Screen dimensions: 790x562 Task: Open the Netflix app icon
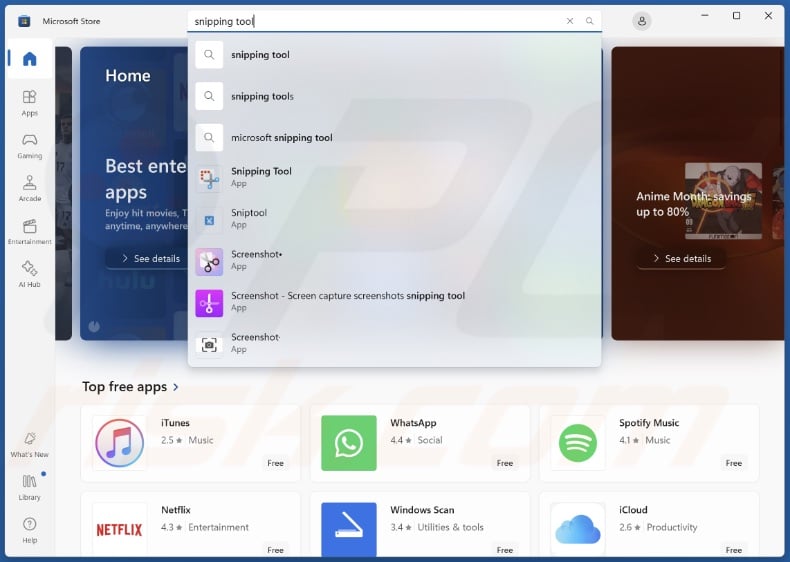[119, 530]
